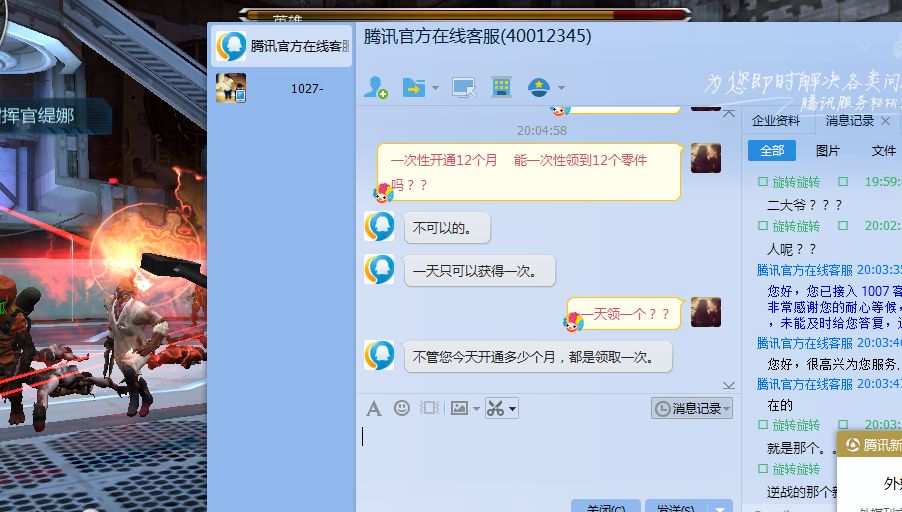Open the emoji smiley picker
The width and height of the screenshot is (902, 512).
tap(402, 408)
